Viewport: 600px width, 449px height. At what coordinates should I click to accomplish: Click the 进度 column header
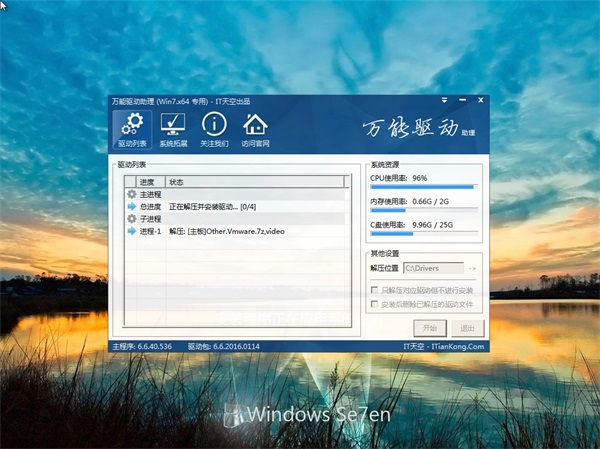(x=146, y=182)
